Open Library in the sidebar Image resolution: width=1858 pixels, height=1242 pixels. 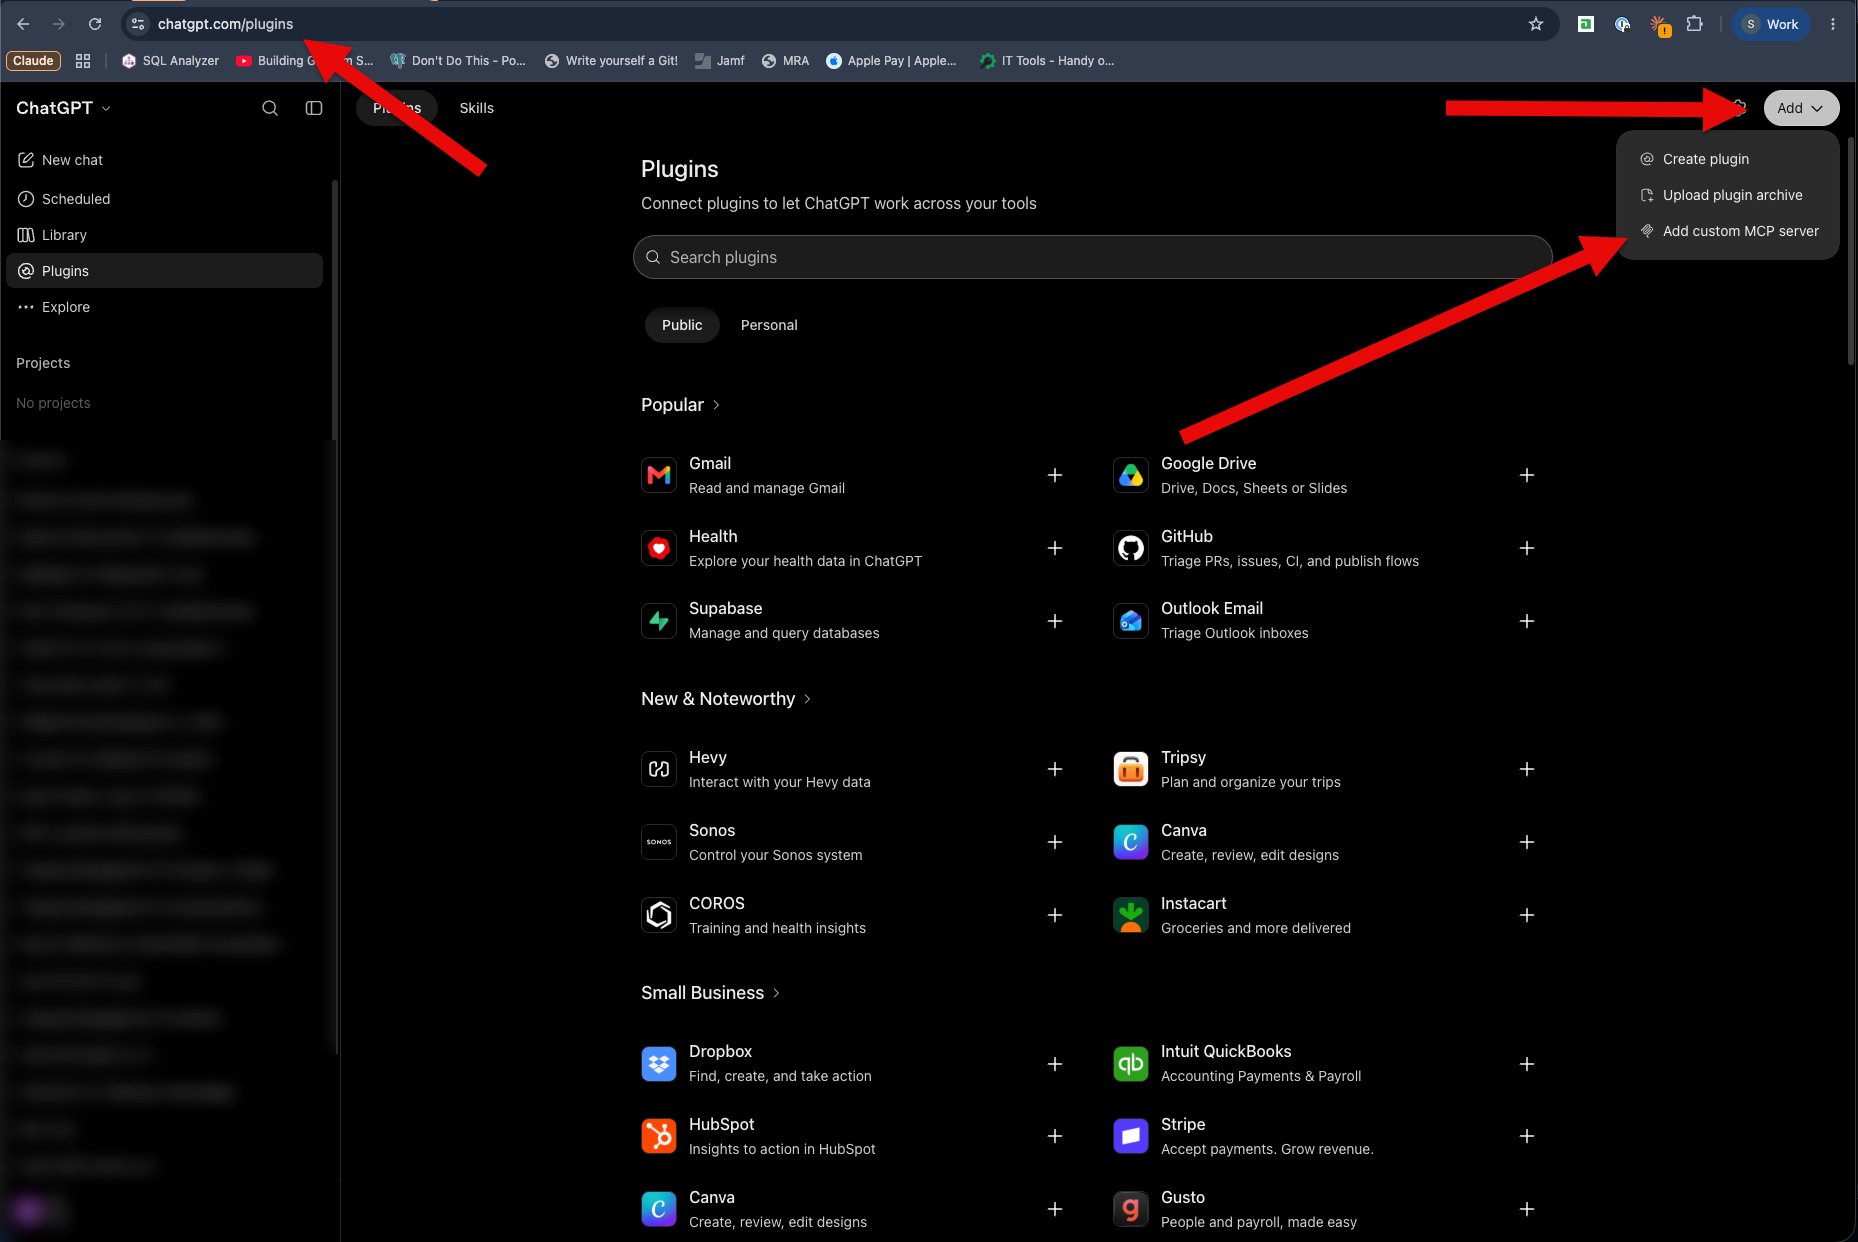(x=164, y=235)
